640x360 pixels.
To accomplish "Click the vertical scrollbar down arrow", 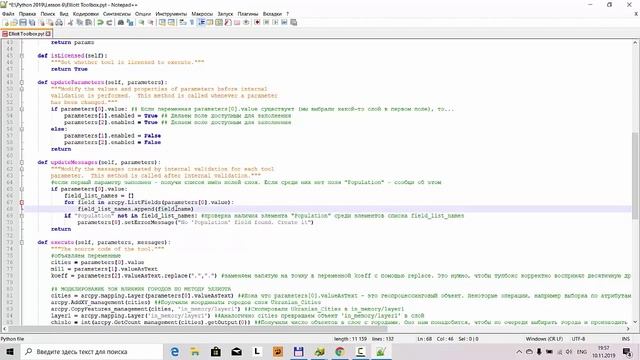I will coord(635,322).
